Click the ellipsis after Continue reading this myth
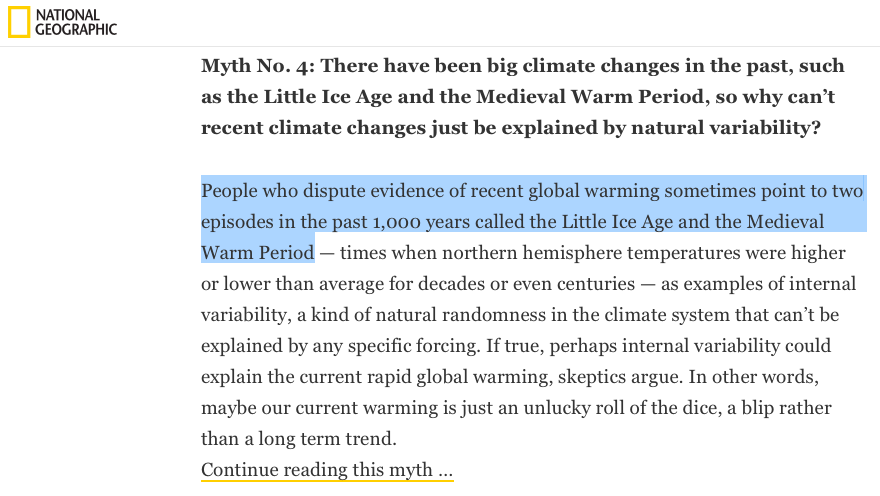Screen dimensions: 880x496 click(x=446, y=471)
